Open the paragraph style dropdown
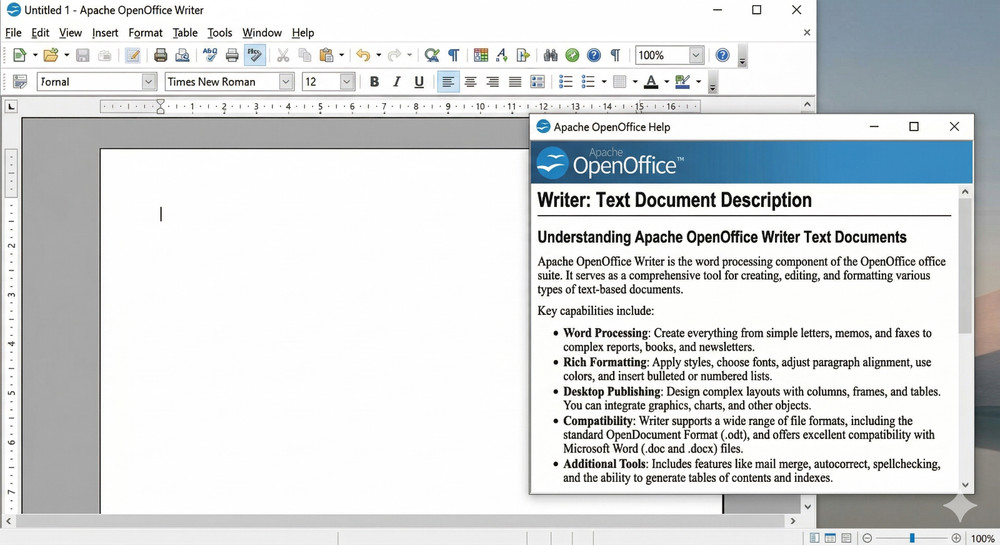The height and width of the screenshot is (545, 1000). (149, 82)
